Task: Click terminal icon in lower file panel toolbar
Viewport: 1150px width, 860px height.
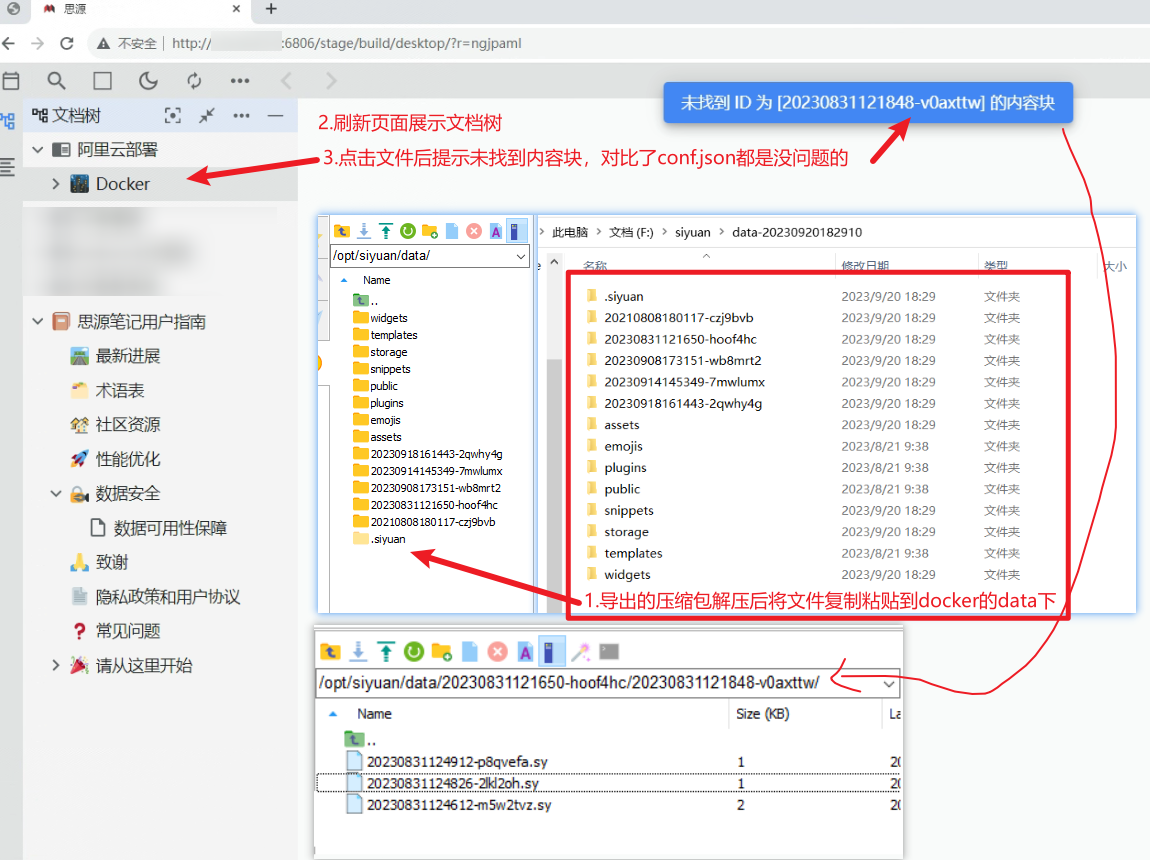Action: [x=609, y=651]
